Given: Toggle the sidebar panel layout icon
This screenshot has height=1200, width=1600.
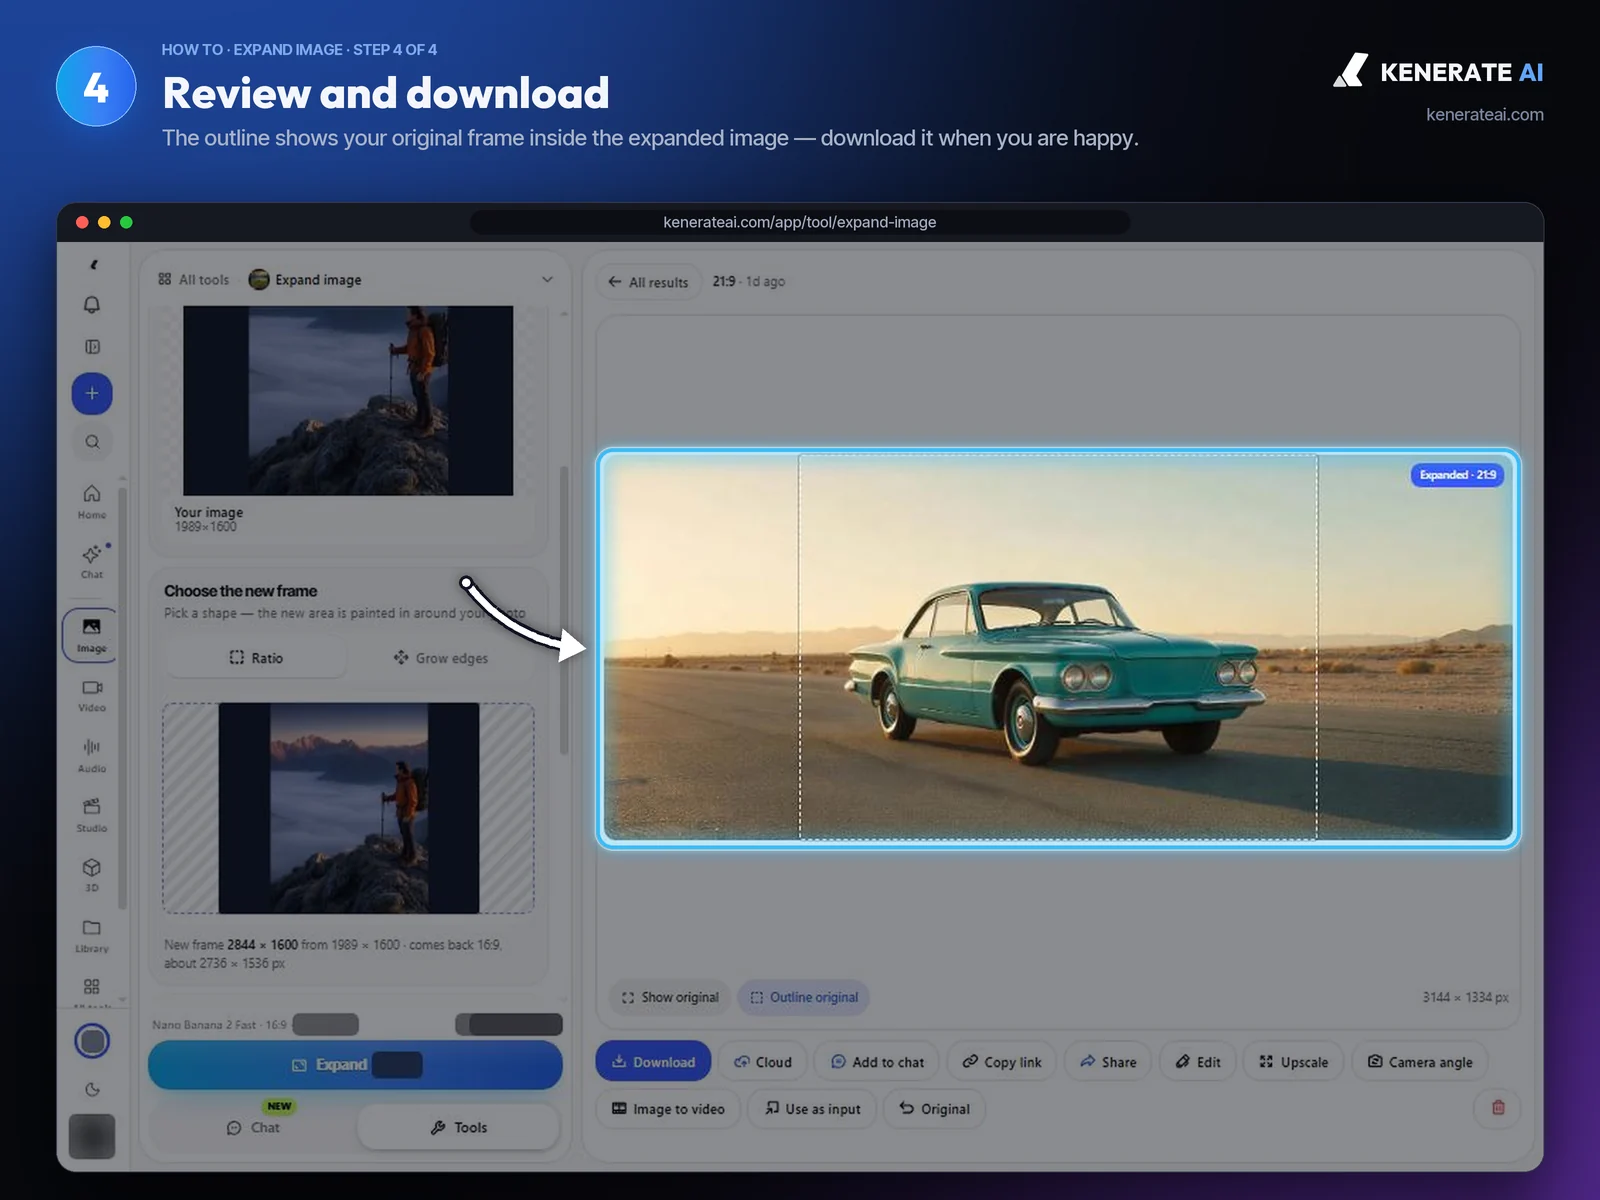Looking at the screenshot, I should click(x=92, y=347).
